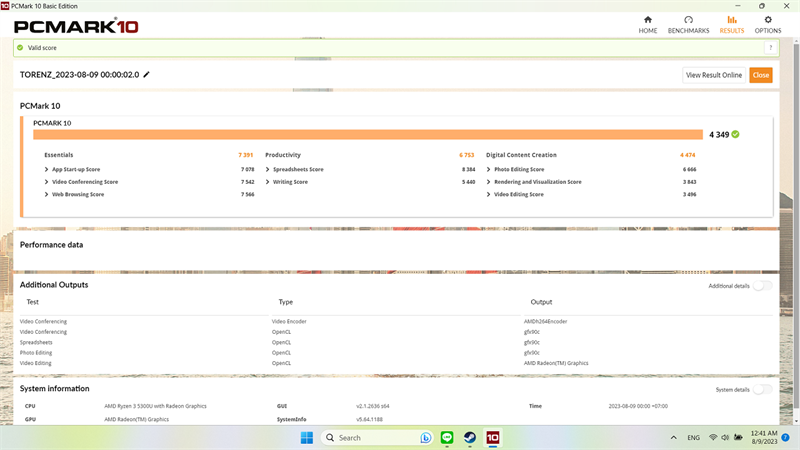Edit the result name with pencil icon
Viewport: 800px width, 450px height.
click(146, 74)
